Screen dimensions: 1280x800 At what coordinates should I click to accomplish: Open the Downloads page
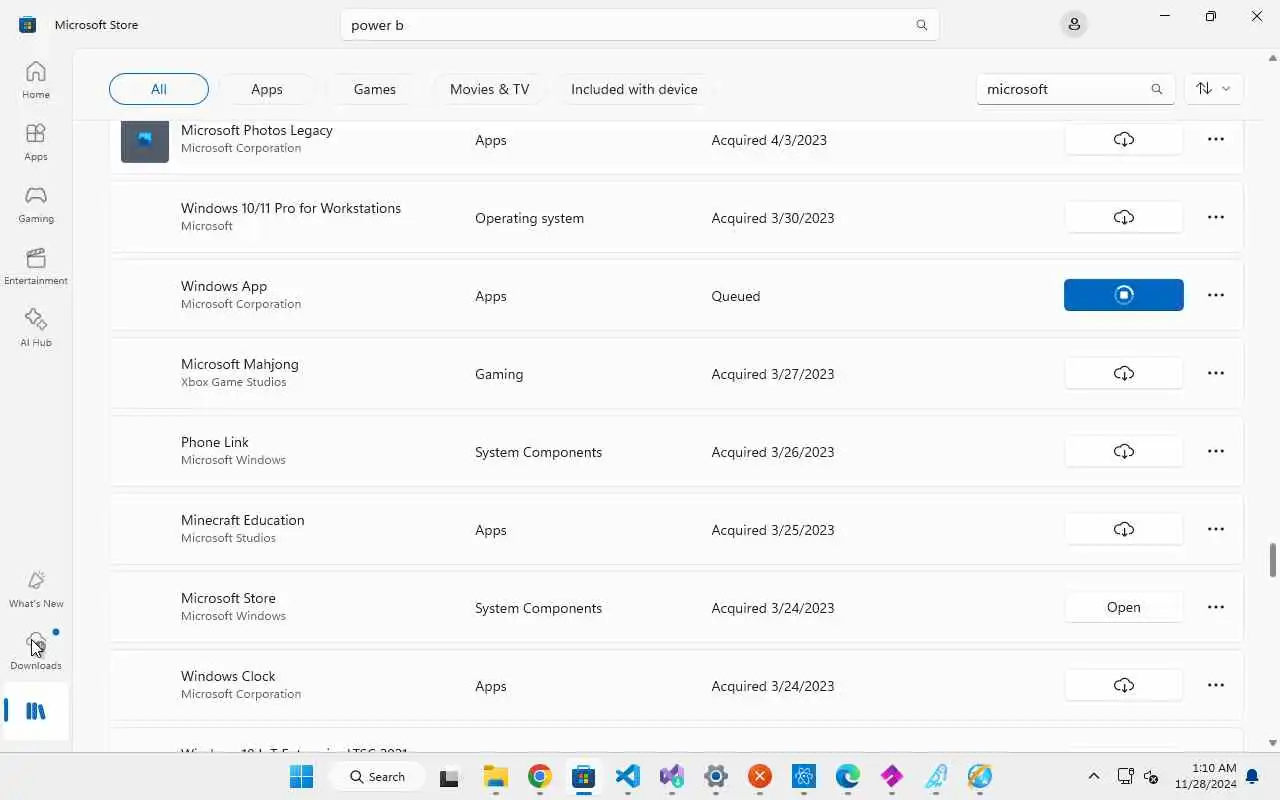tap(36, 651)
